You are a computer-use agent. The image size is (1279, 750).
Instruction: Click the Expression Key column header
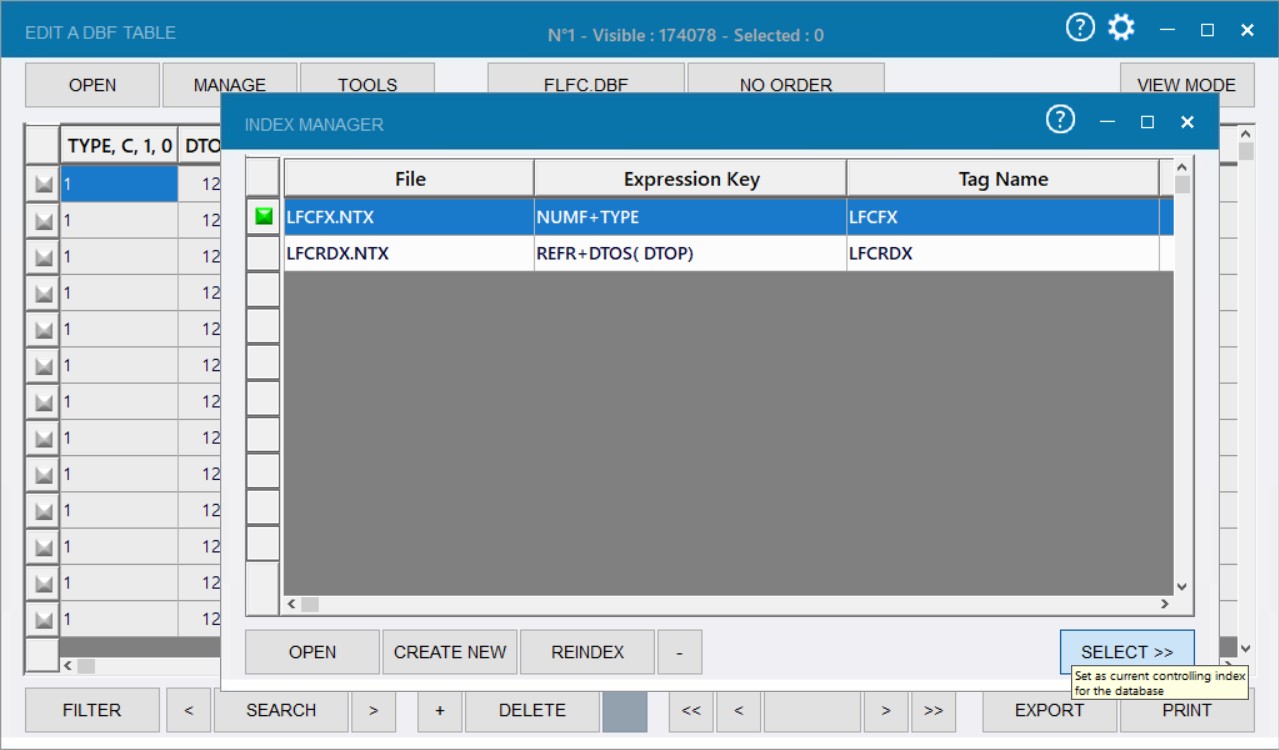pos(691,179)
